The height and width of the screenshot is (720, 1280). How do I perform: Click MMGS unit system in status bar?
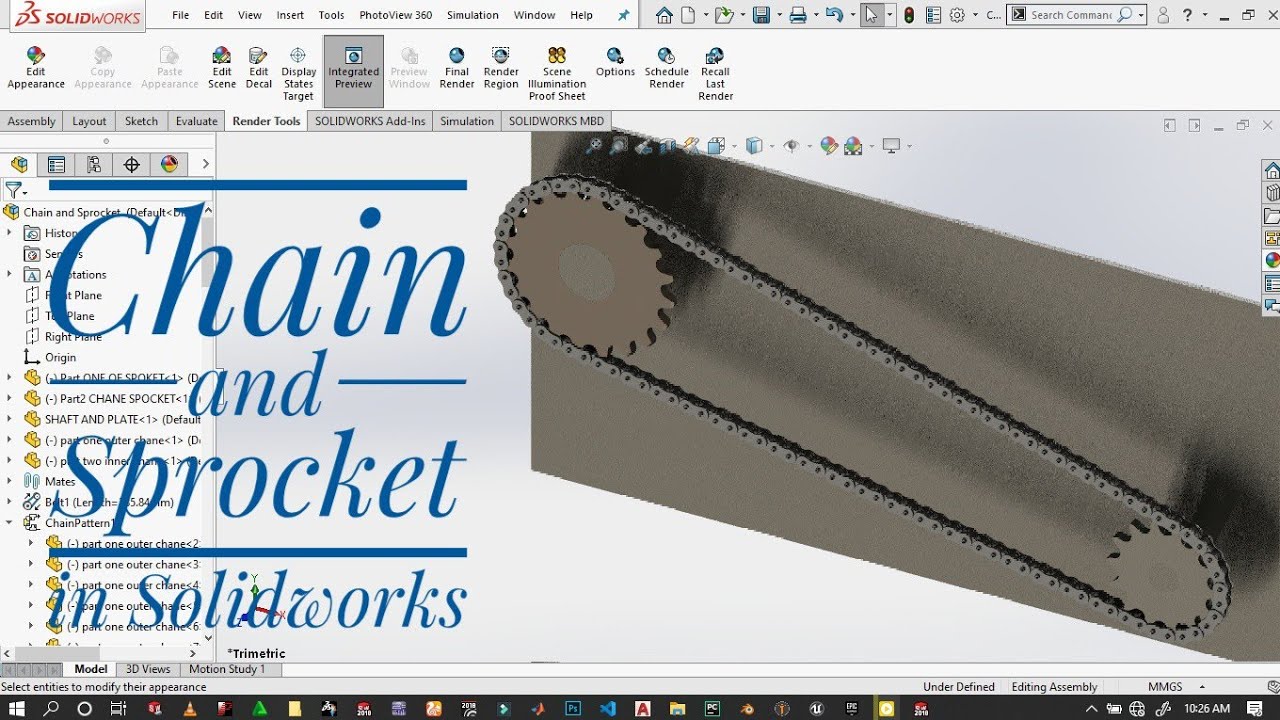click(x=1165, y=687)
